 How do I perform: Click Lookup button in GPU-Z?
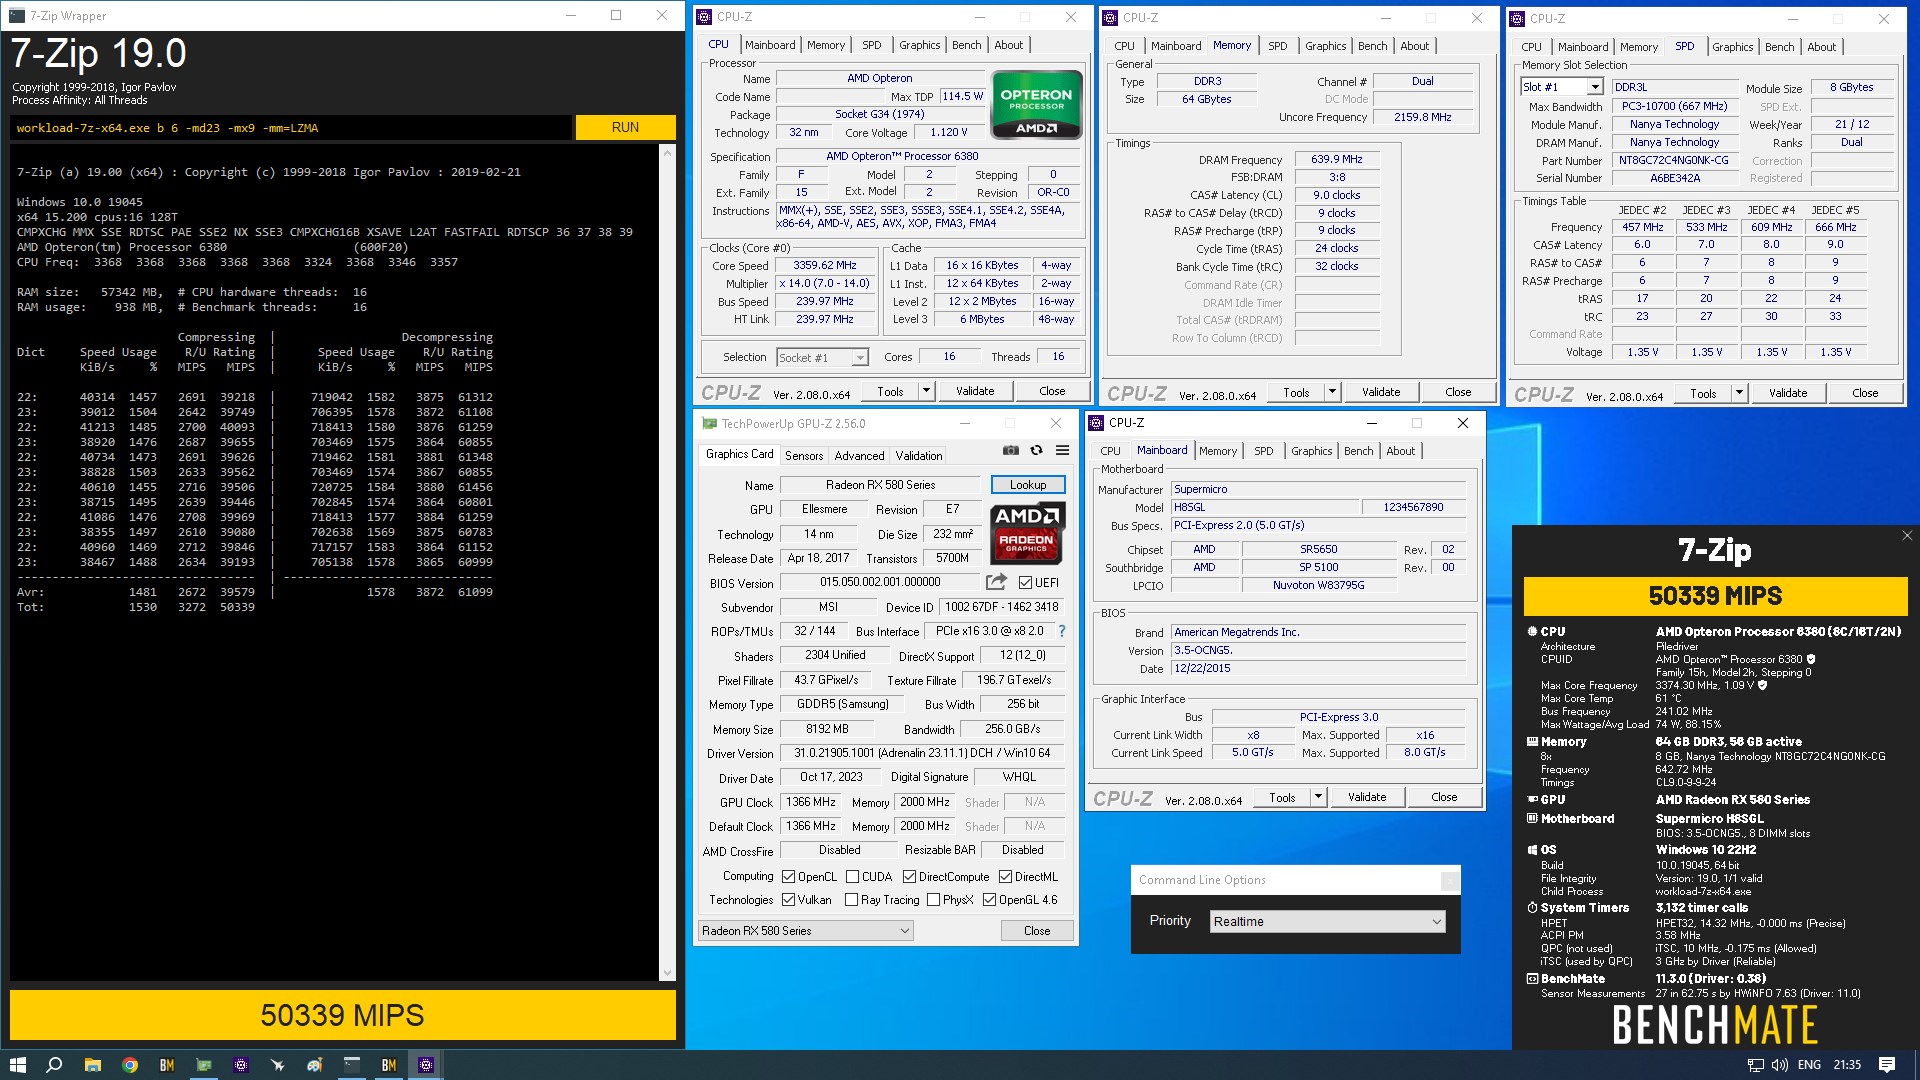pos(1028,484)
